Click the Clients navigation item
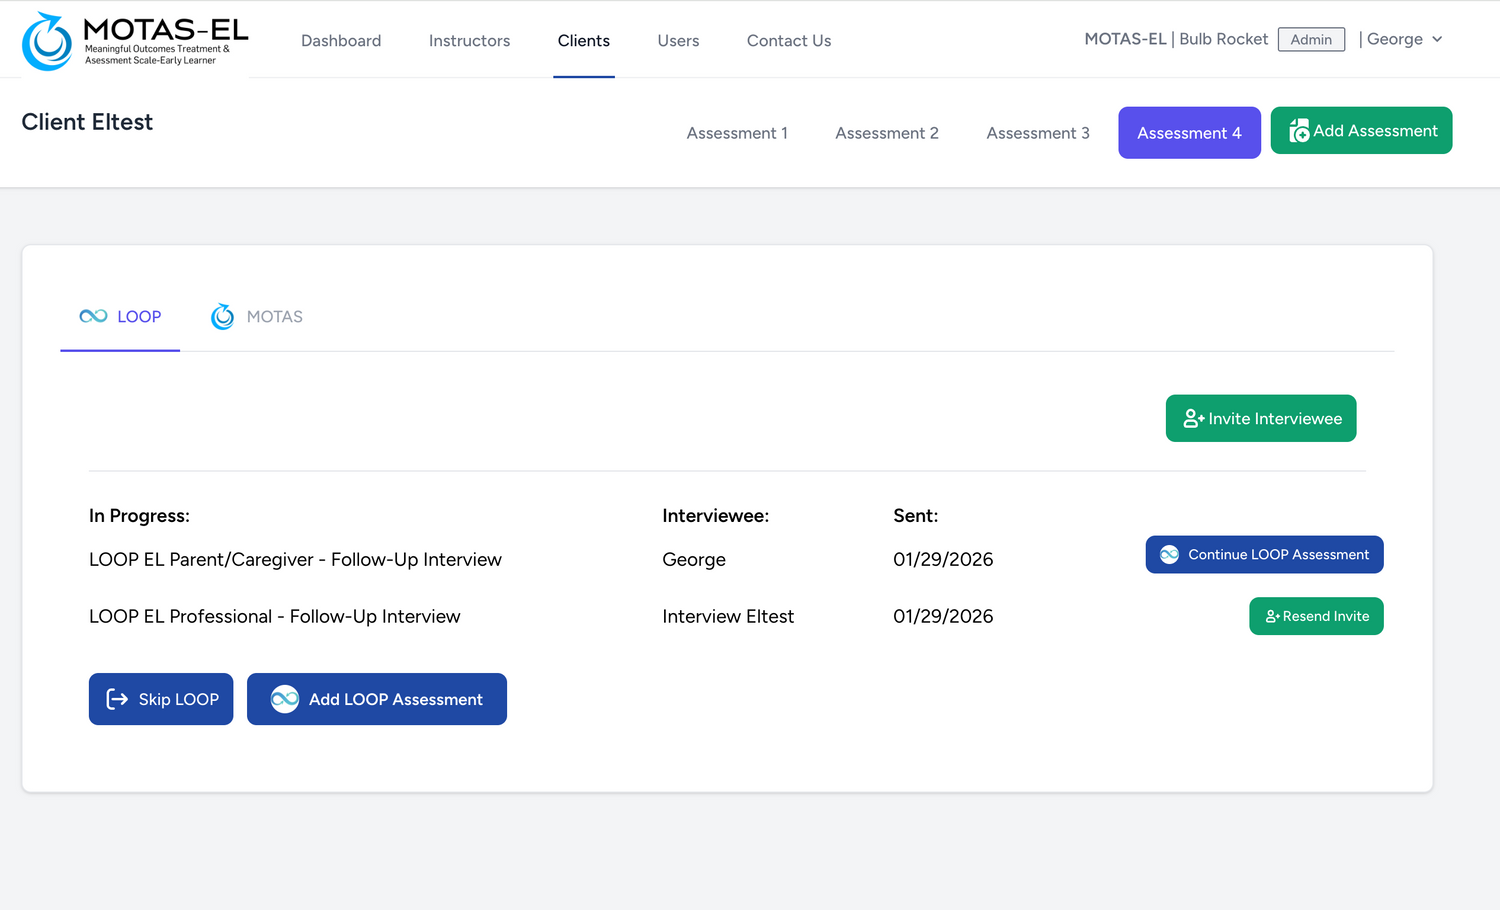The height and width of the screenshot is (910, 1500). pos(583,41)
